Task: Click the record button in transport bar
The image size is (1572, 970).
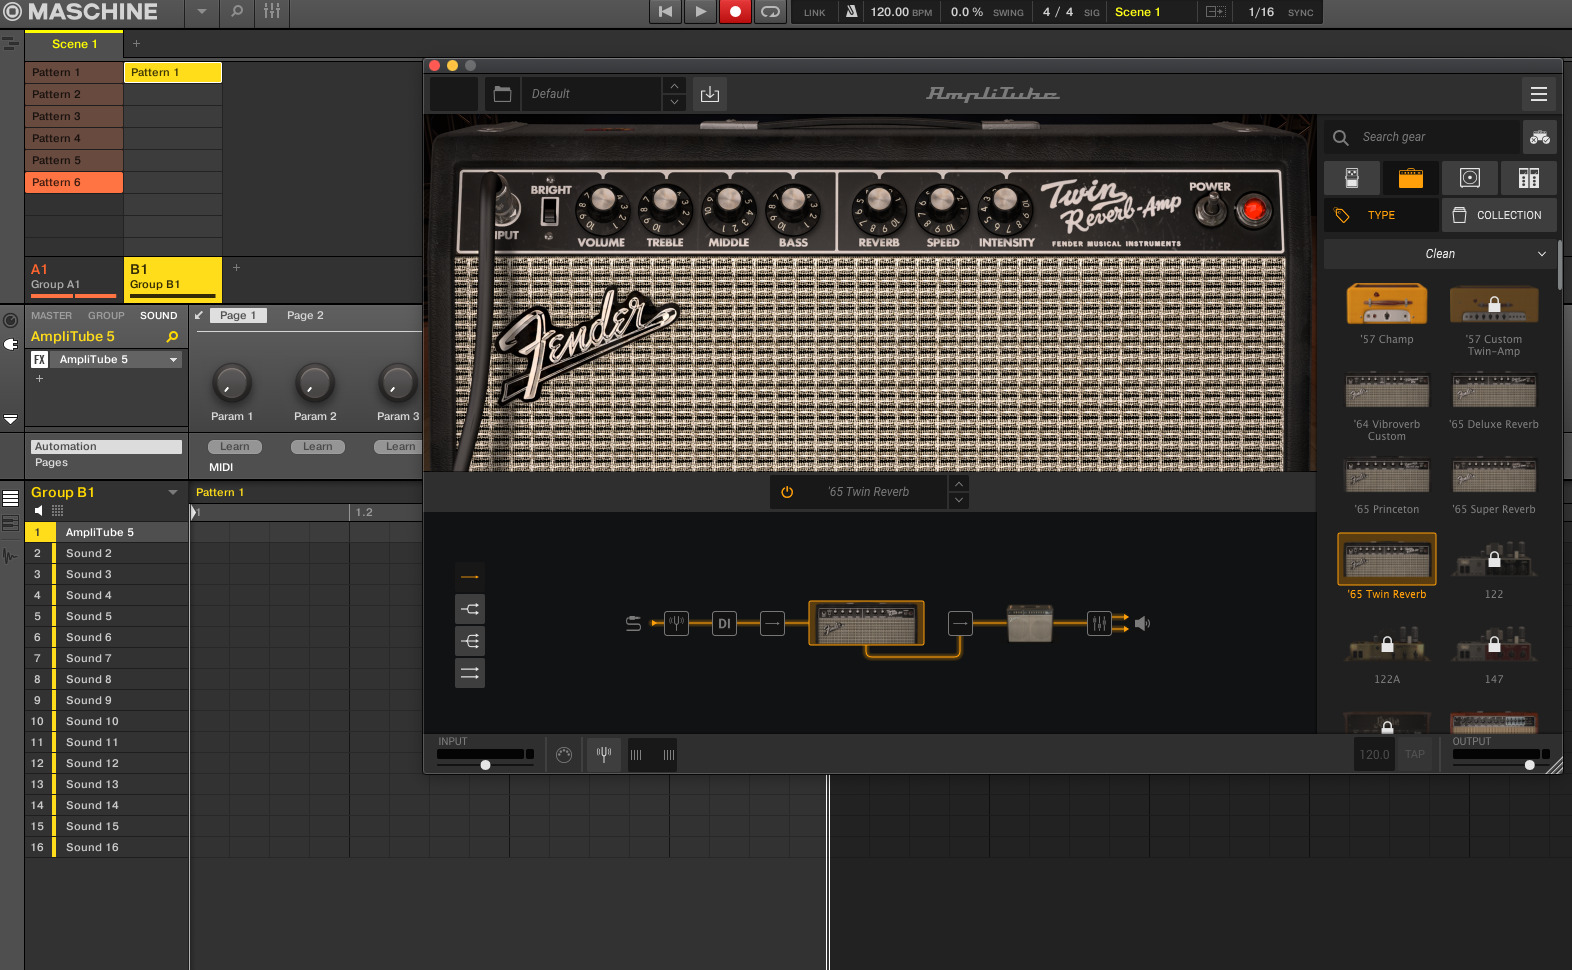Action: point(735,12)
